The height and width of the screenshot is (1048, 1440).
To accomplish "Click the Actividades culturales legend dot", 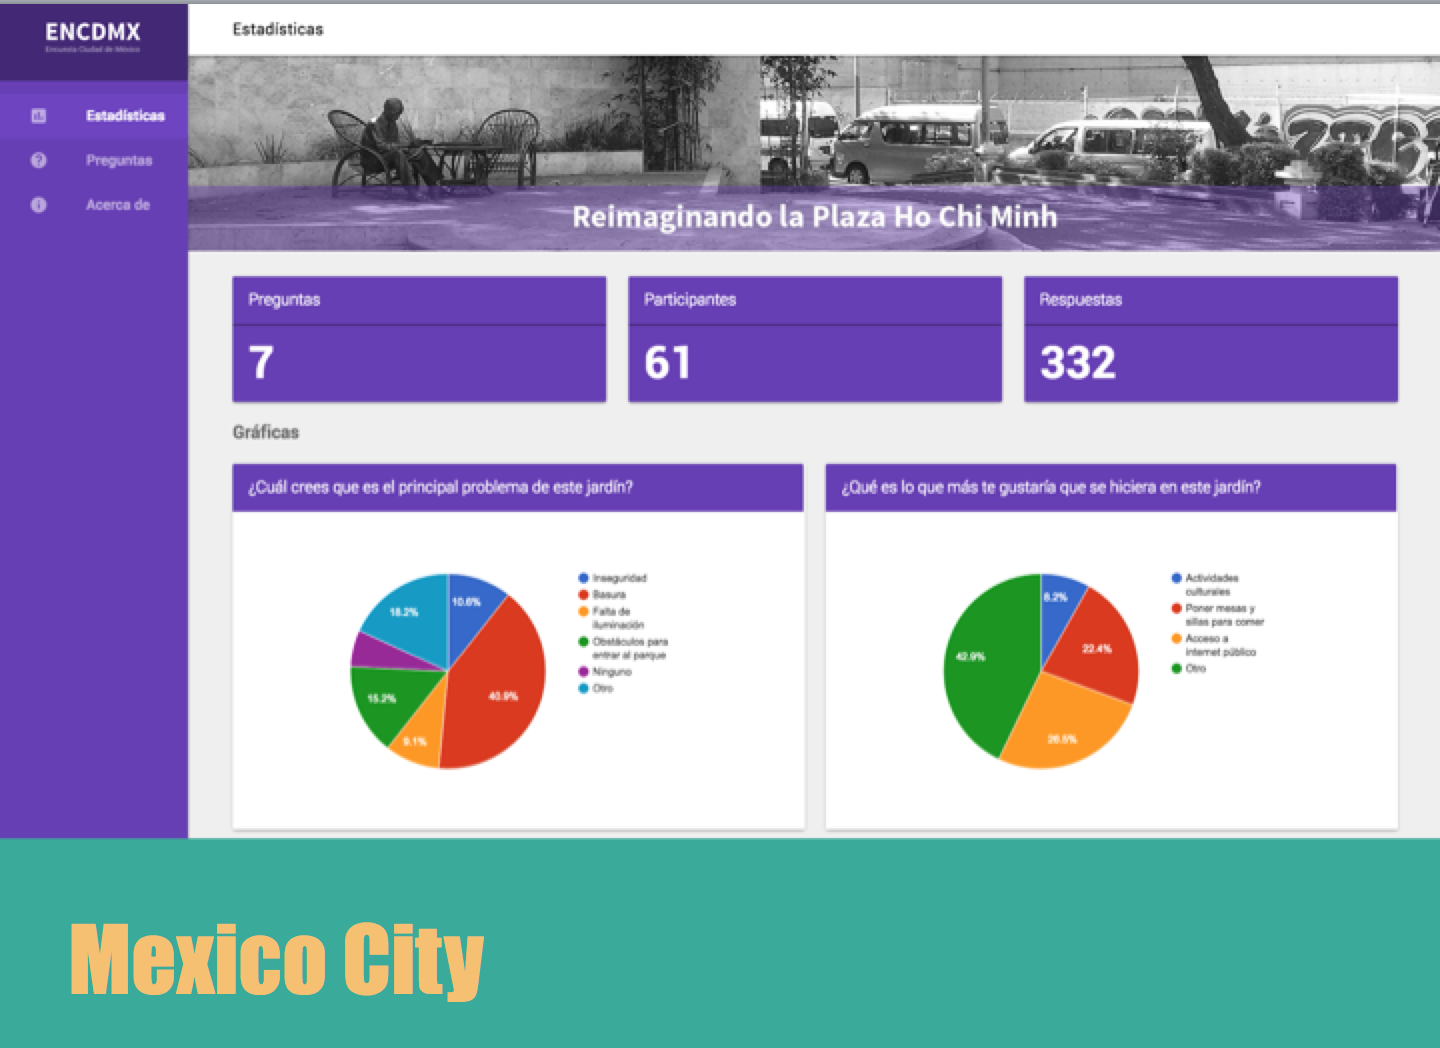I will pos(1176,578).
